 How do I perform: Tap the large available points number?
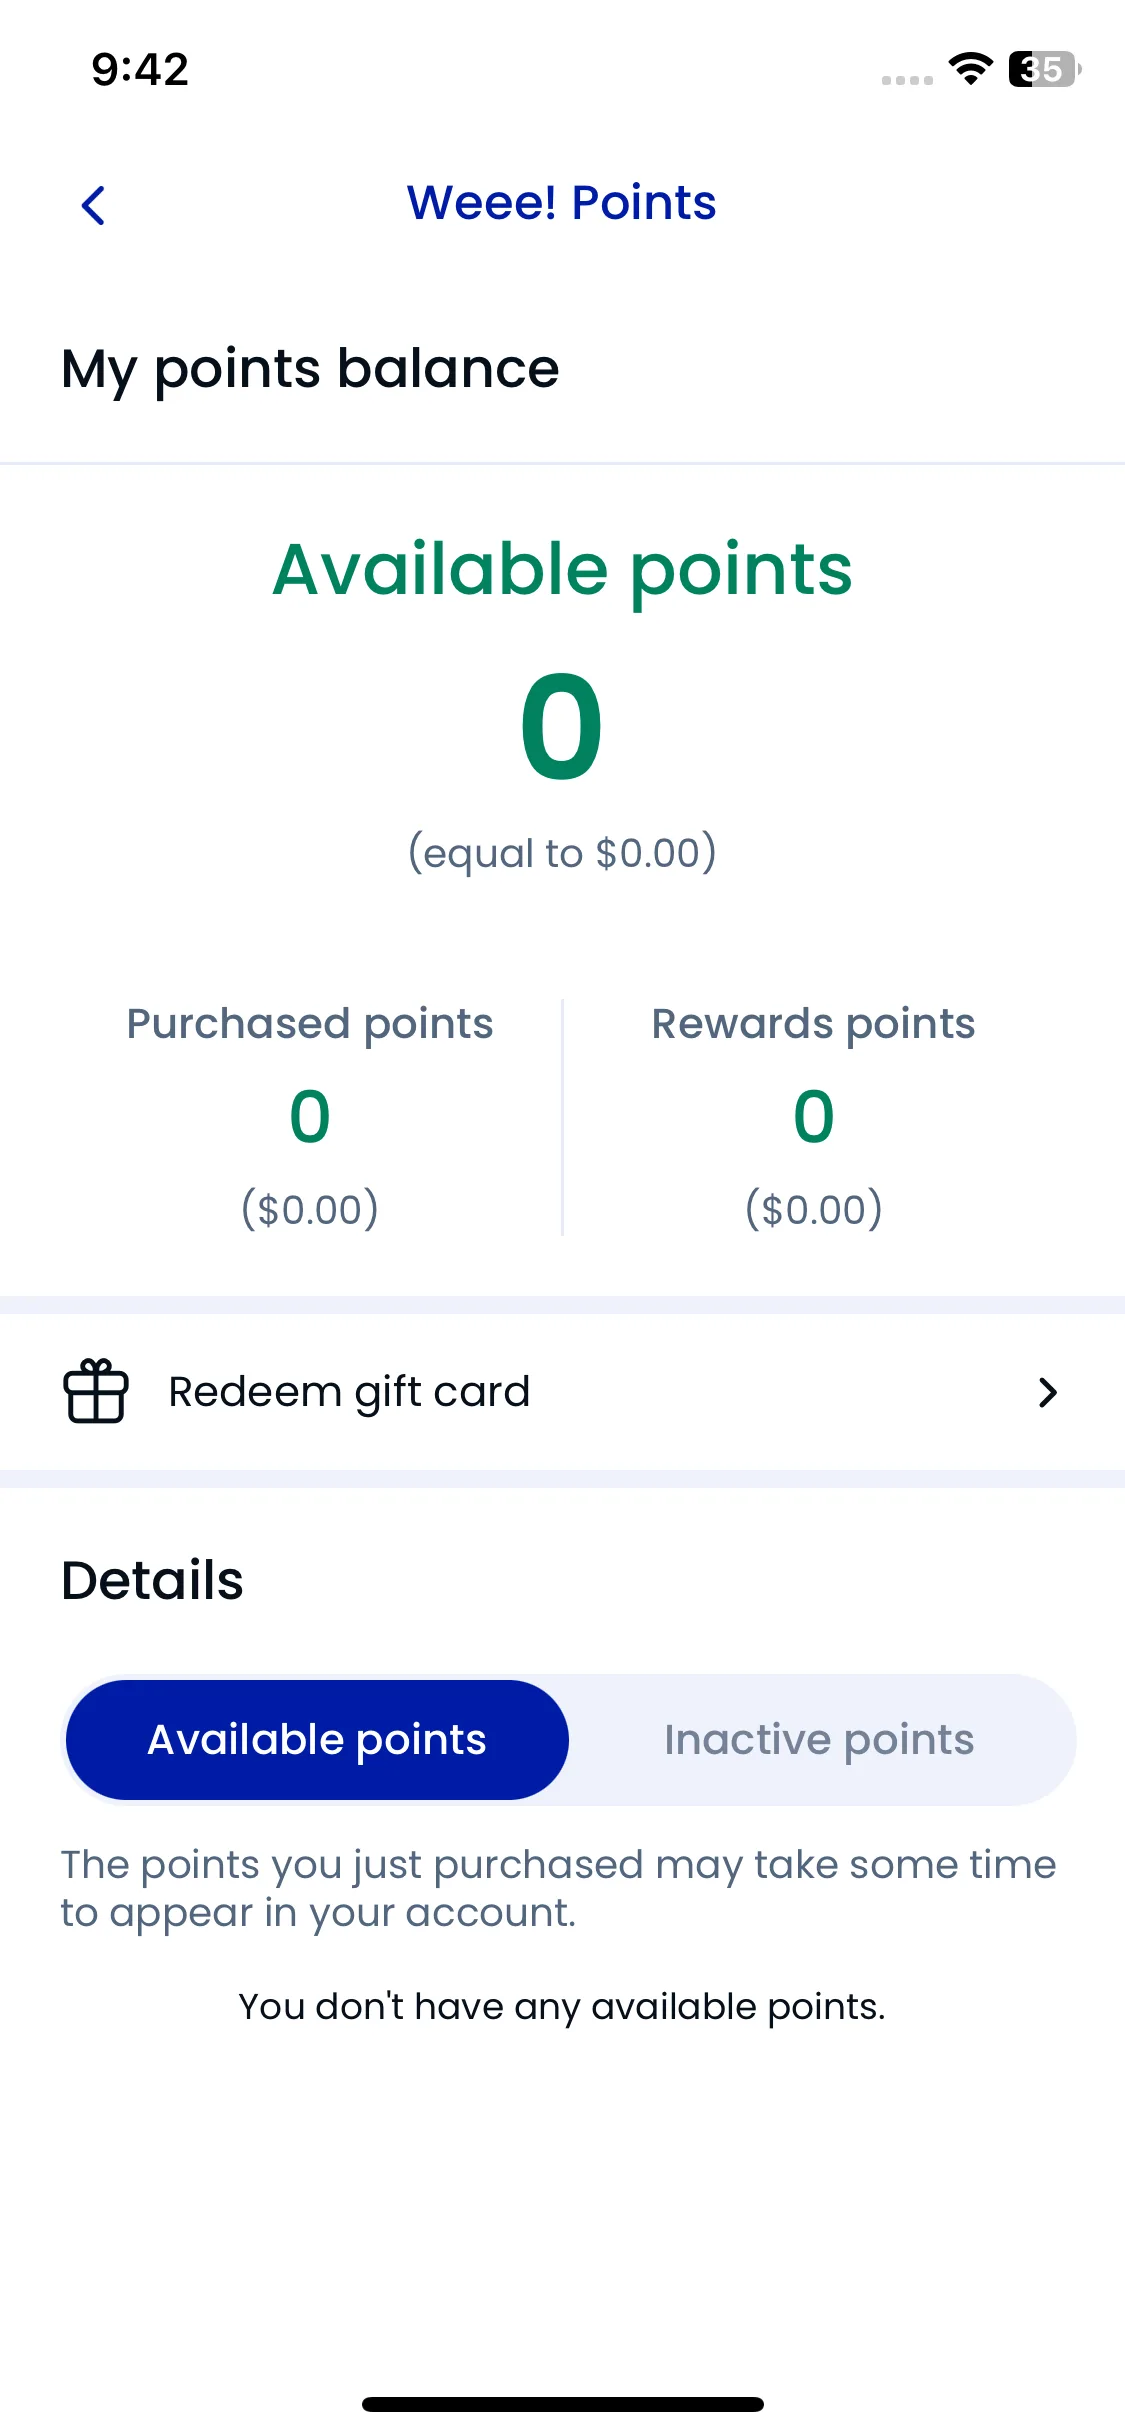pyautogui.click(x=562, y=727)
